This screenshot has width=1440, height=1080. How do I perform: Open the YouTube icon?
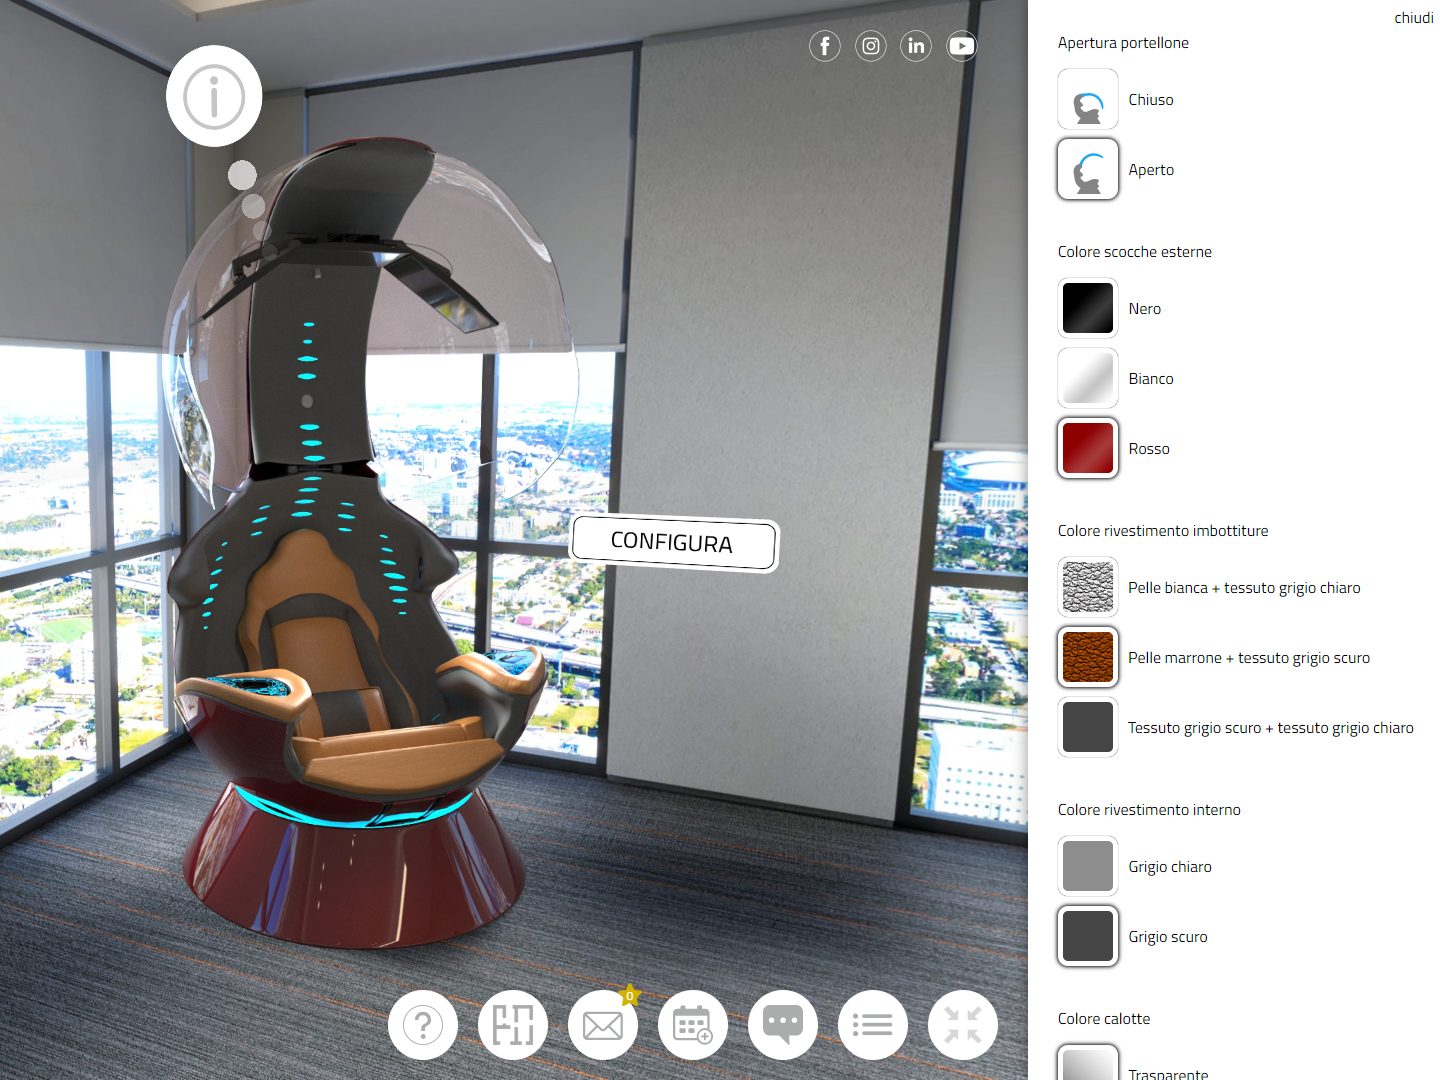(962, 46)
